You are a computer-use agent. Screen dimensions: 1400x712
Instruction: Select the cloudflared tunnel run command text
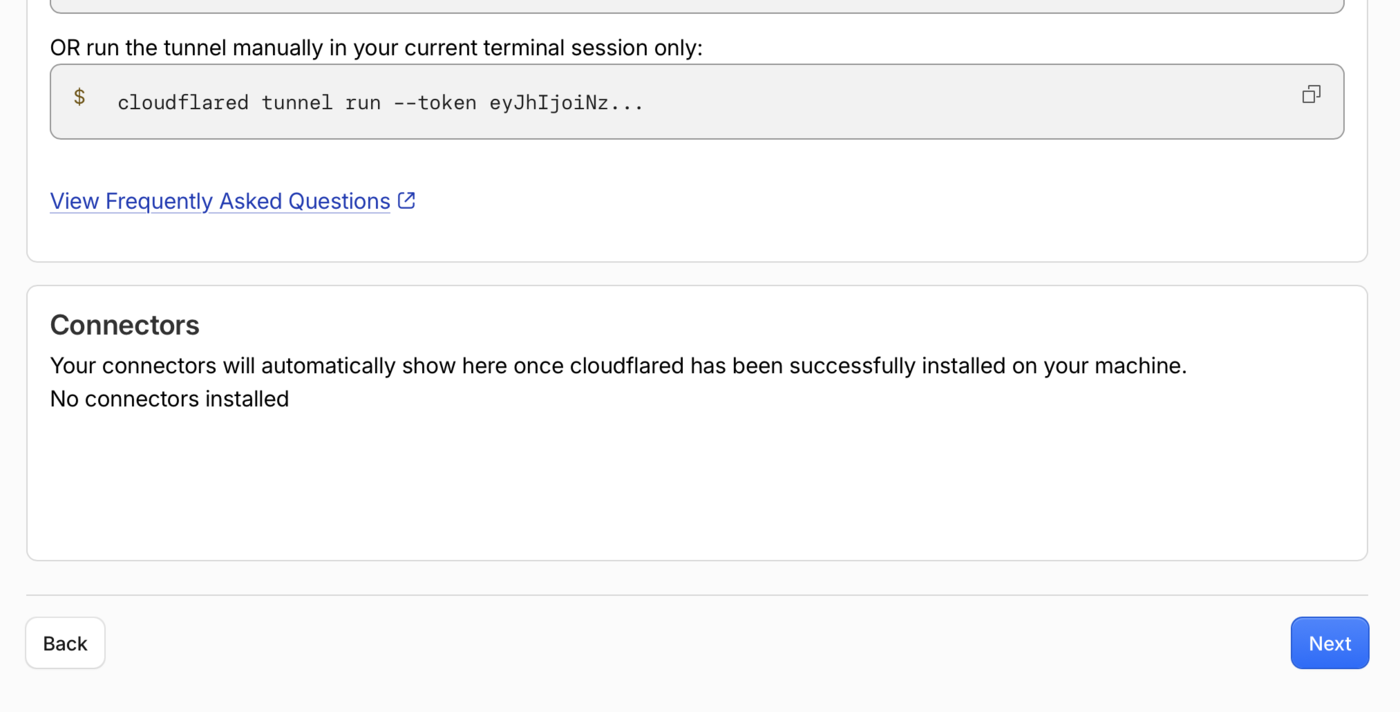(x=380, y=102)
